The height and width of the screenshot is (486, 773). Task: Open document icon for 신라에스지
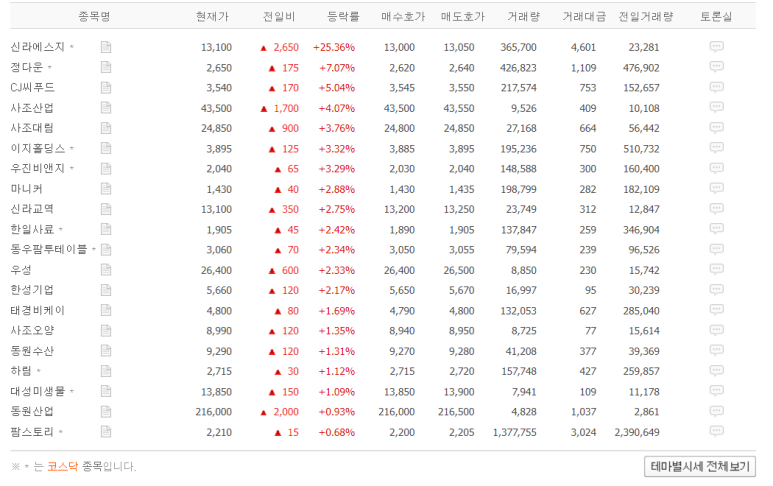pos(106,47)
